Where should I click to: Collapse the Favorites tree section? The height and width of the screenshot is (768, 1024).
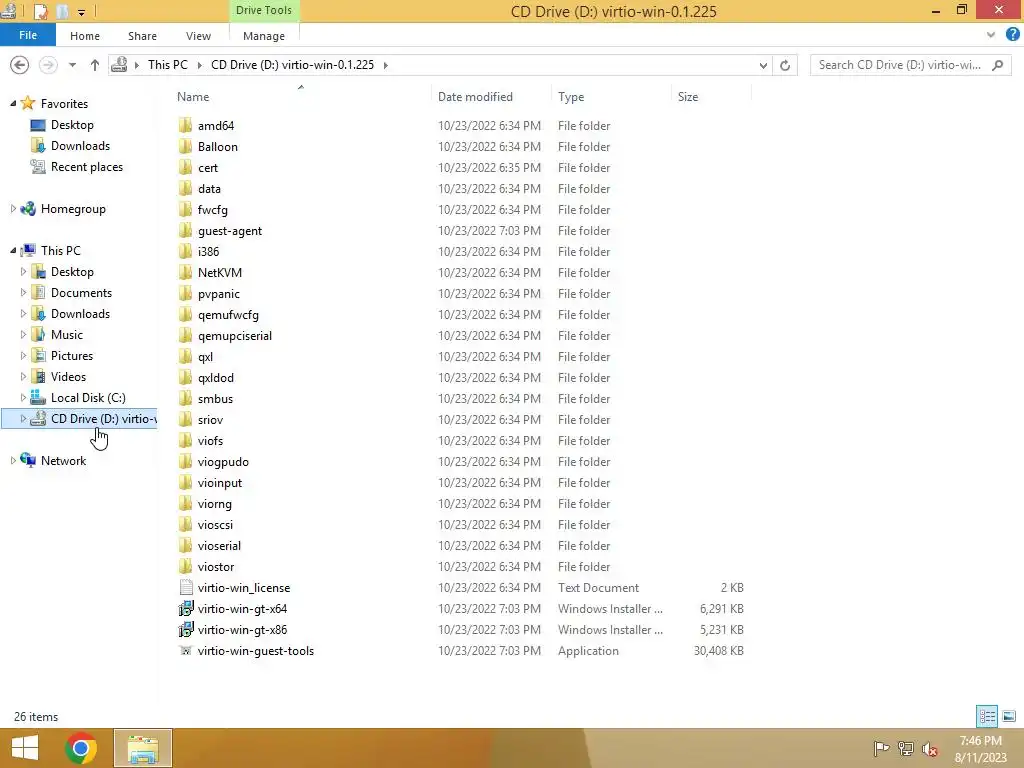point(13,103)
